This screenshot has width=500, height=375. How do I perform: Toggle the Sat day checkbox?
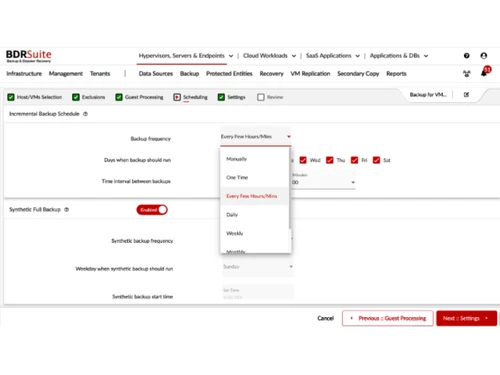point(376,160)
